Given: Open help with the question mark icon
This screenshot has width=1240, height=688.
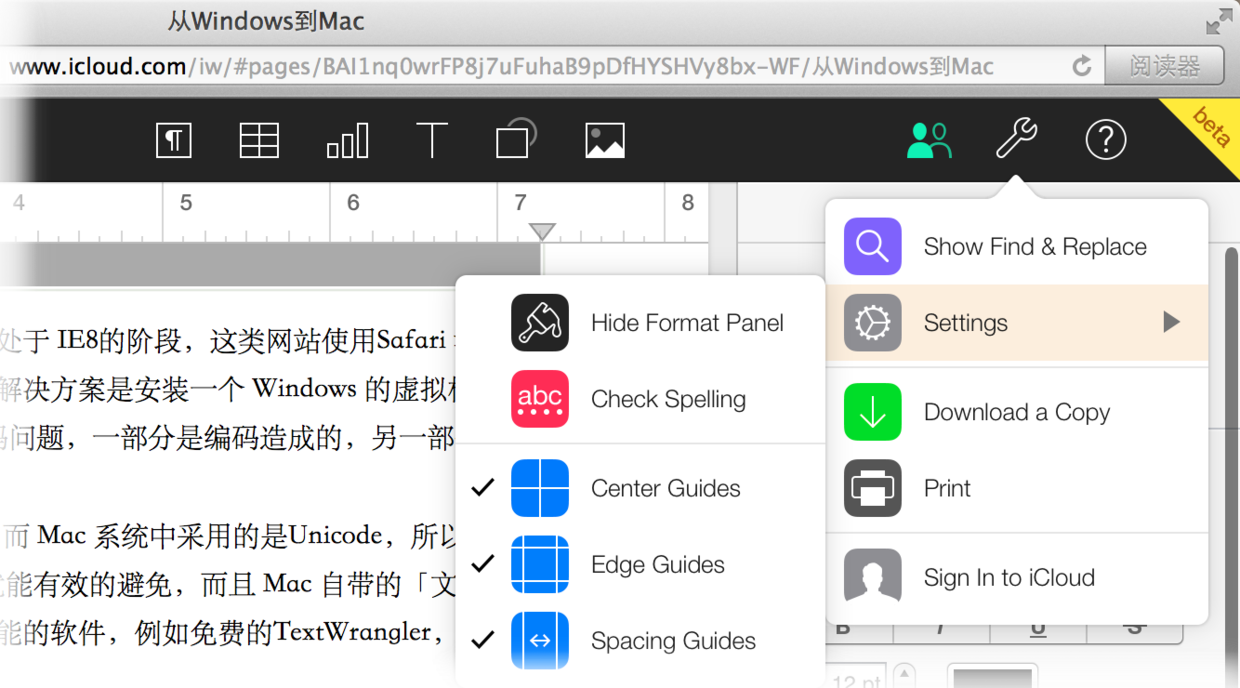Looking at the screenshot, I should click(x=1106, y=140).
